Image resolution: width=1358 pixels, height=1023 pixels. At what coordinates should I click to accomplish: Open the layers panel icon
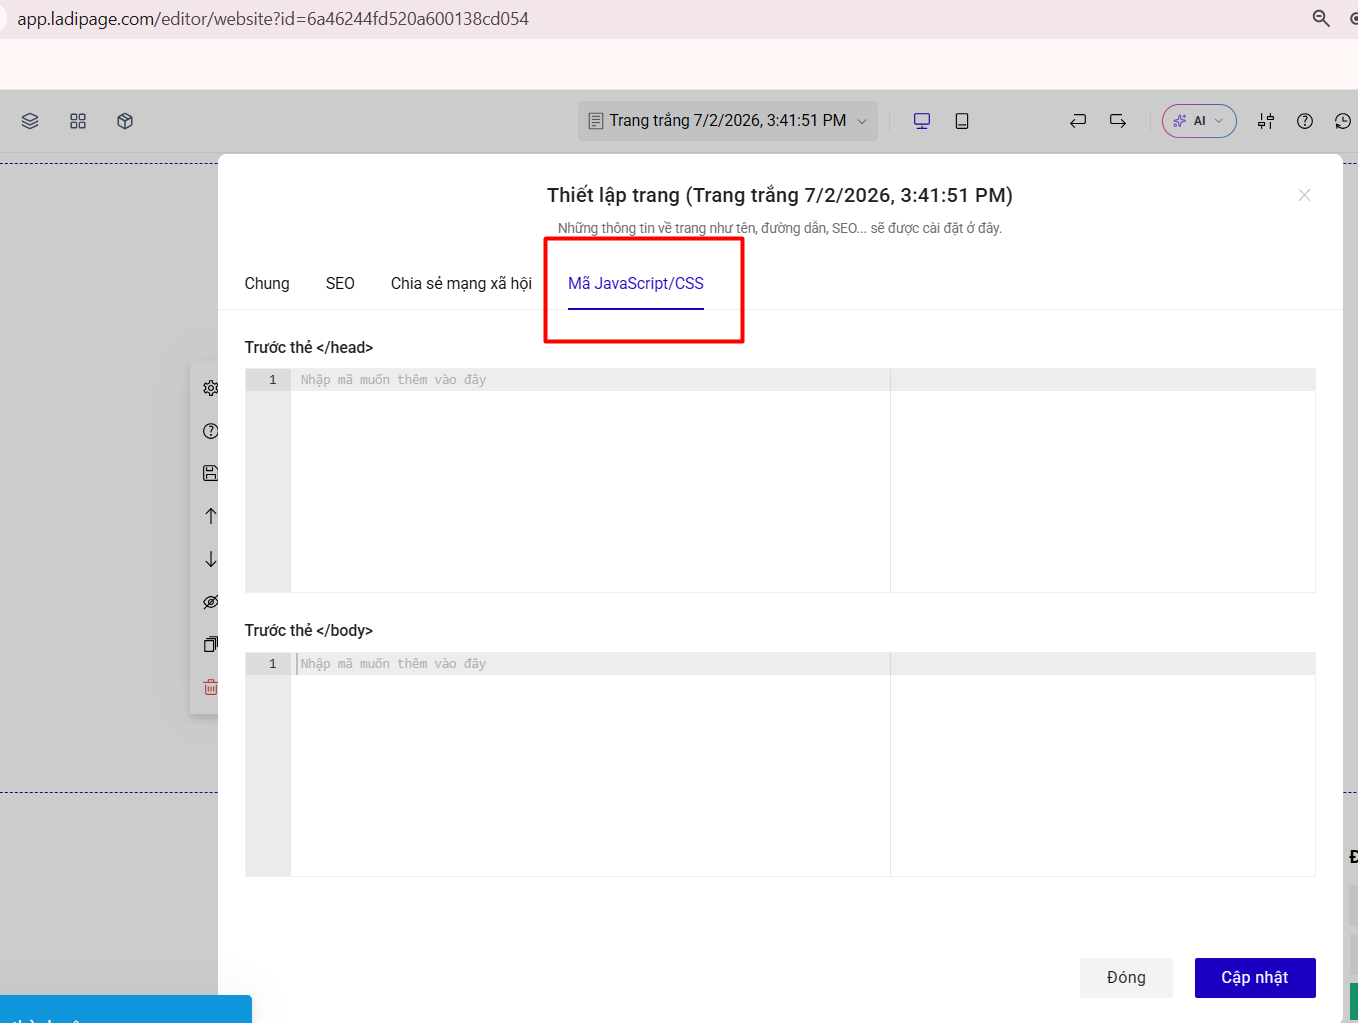(30, 121)
